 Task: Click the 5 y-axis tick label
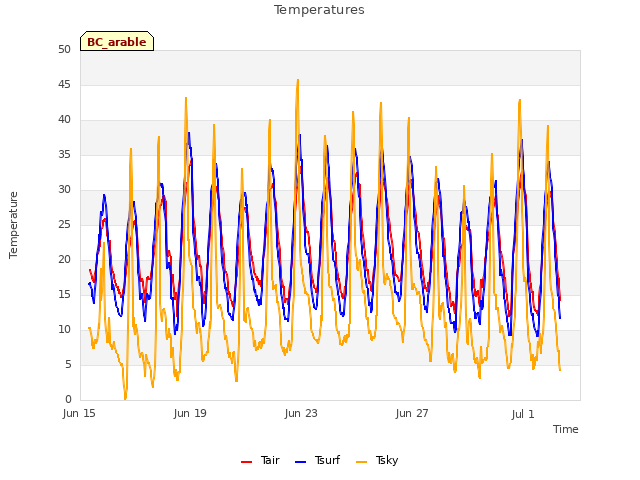coord(68,364)
